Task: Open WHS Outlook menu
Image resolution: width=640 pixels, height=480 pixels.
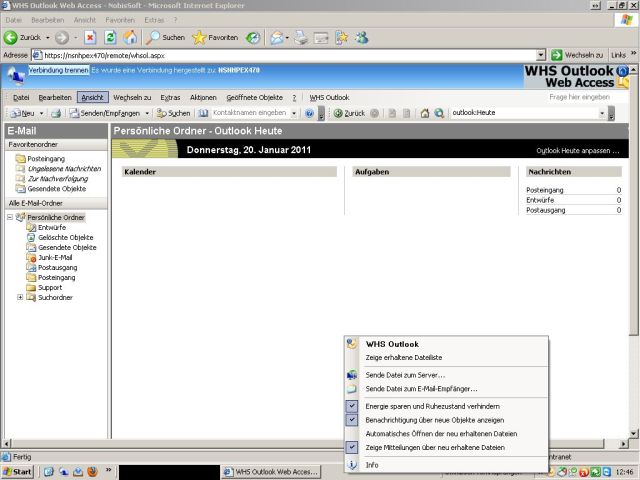Action: click(x=329, y=98)
